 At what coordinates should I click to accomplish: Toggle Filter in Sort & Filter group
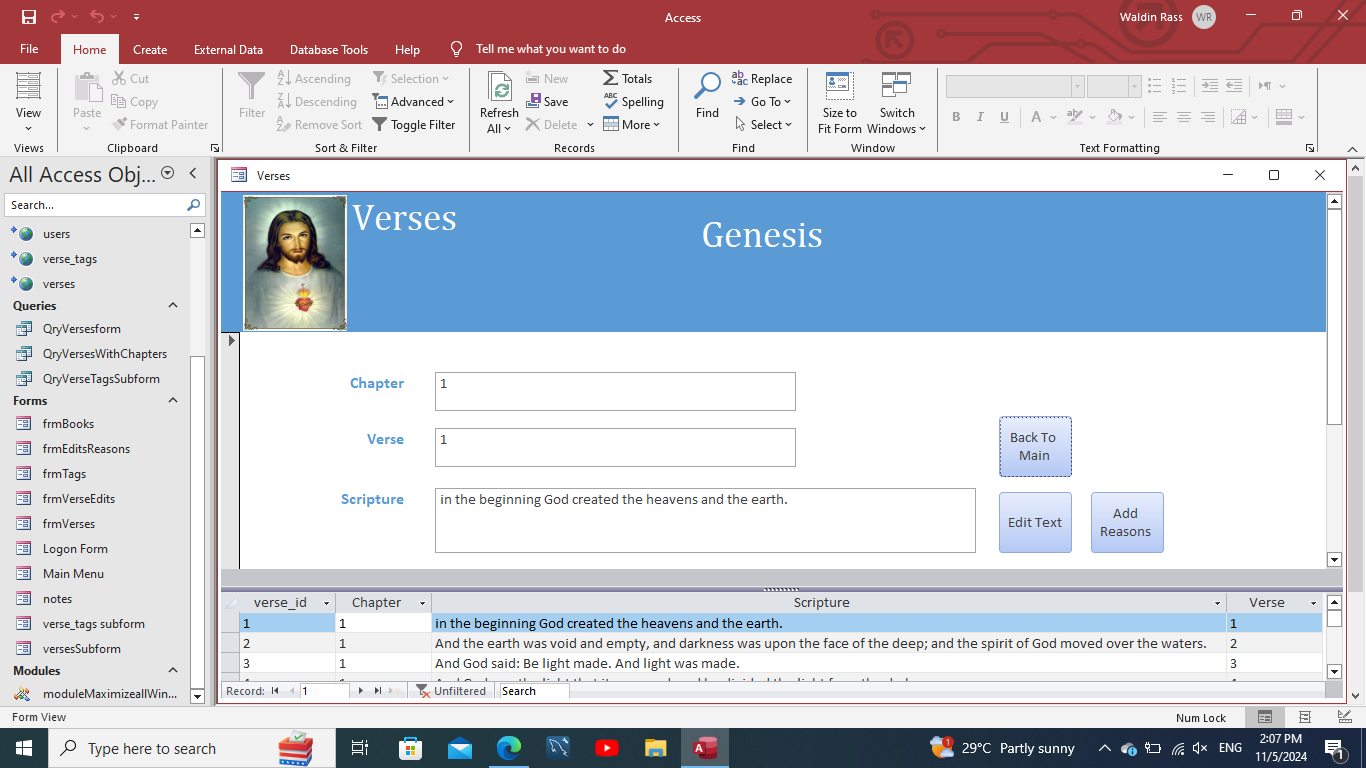pos(414,125)
